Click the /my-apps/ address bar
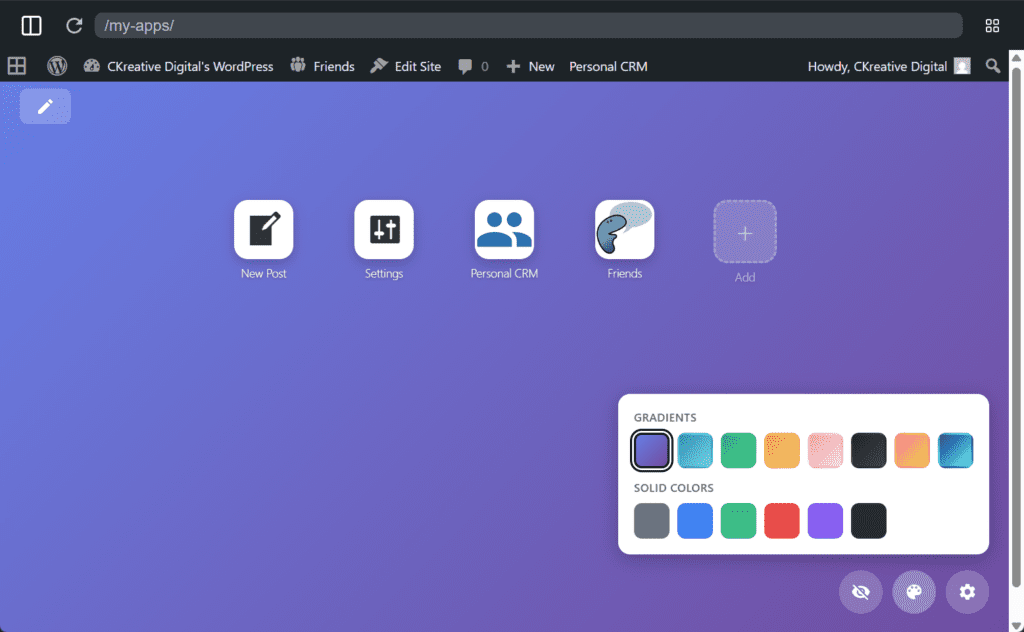Screen dimensions: 1024x632 point(528,26)
